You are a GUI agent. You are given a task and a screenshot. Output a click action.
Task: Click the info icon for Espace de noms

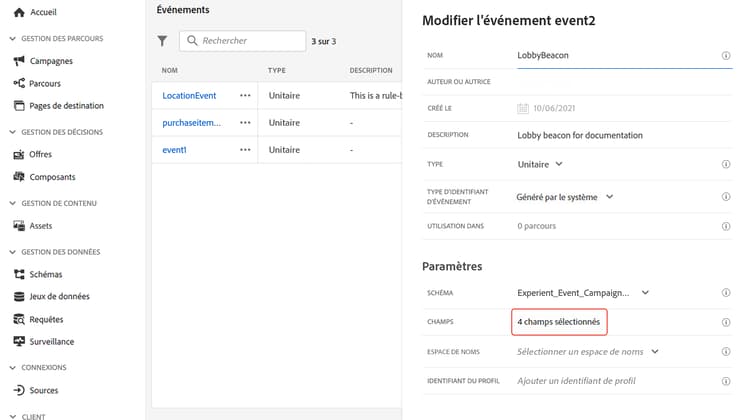[x=726, y=352]
